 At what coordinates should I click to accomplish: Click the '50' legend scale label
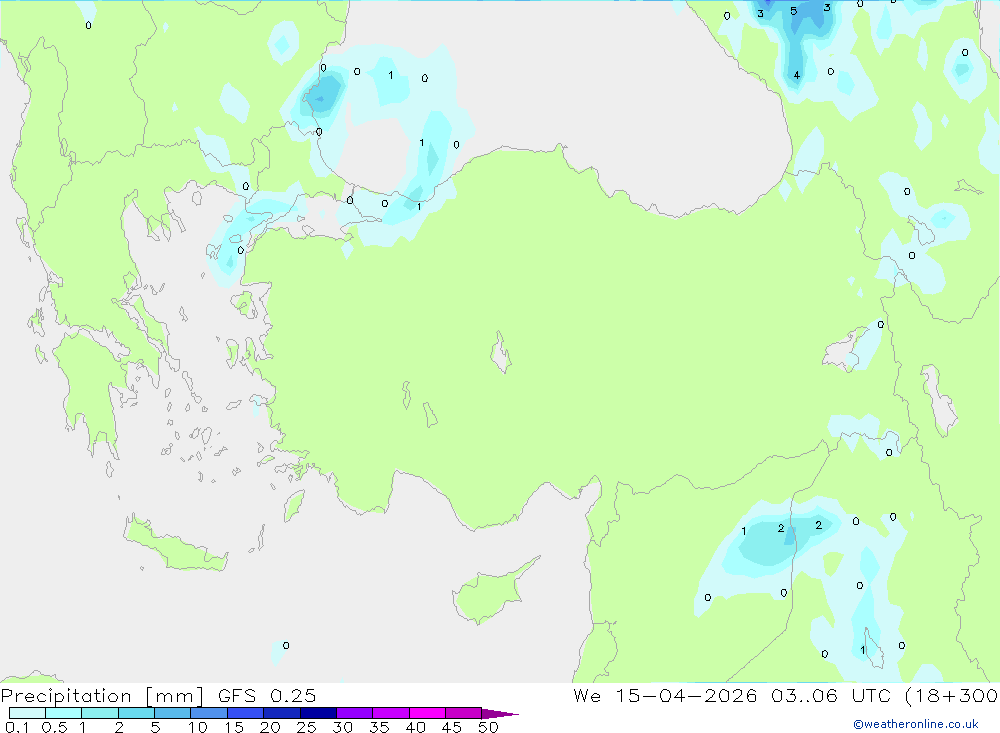pyautogui.click(x=488, y=727)
